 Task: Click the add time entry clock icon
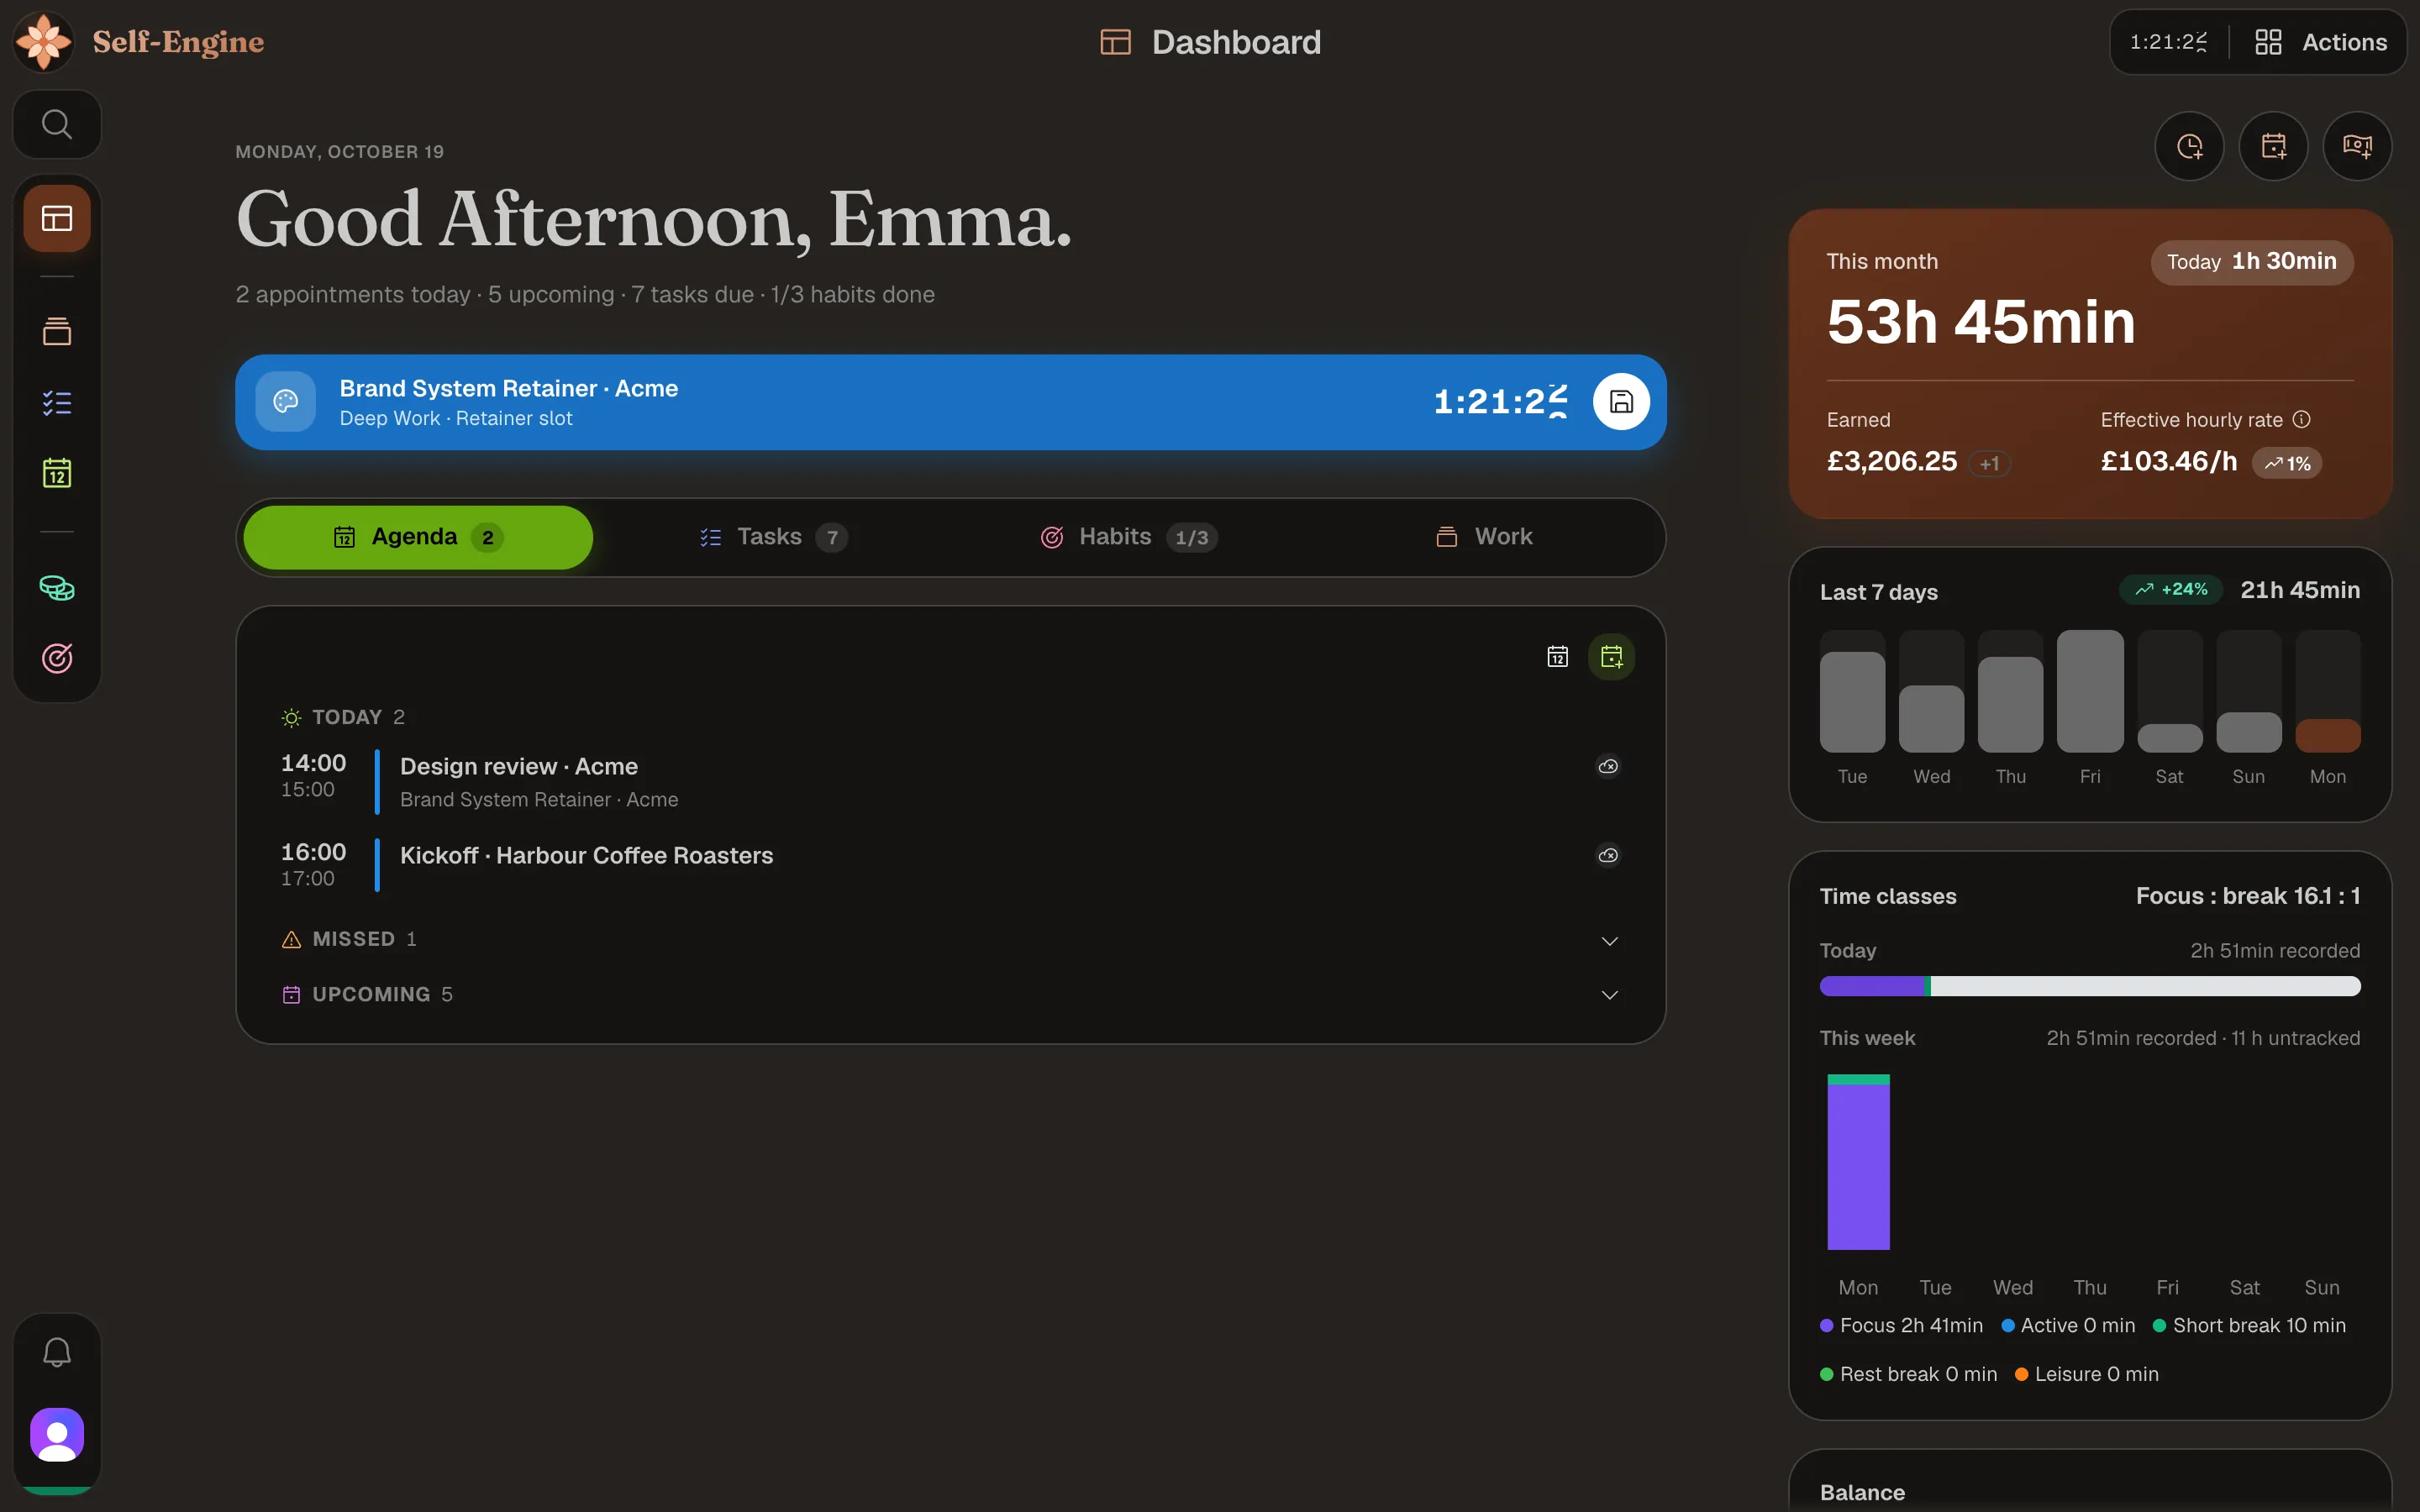coord(2190,146)
